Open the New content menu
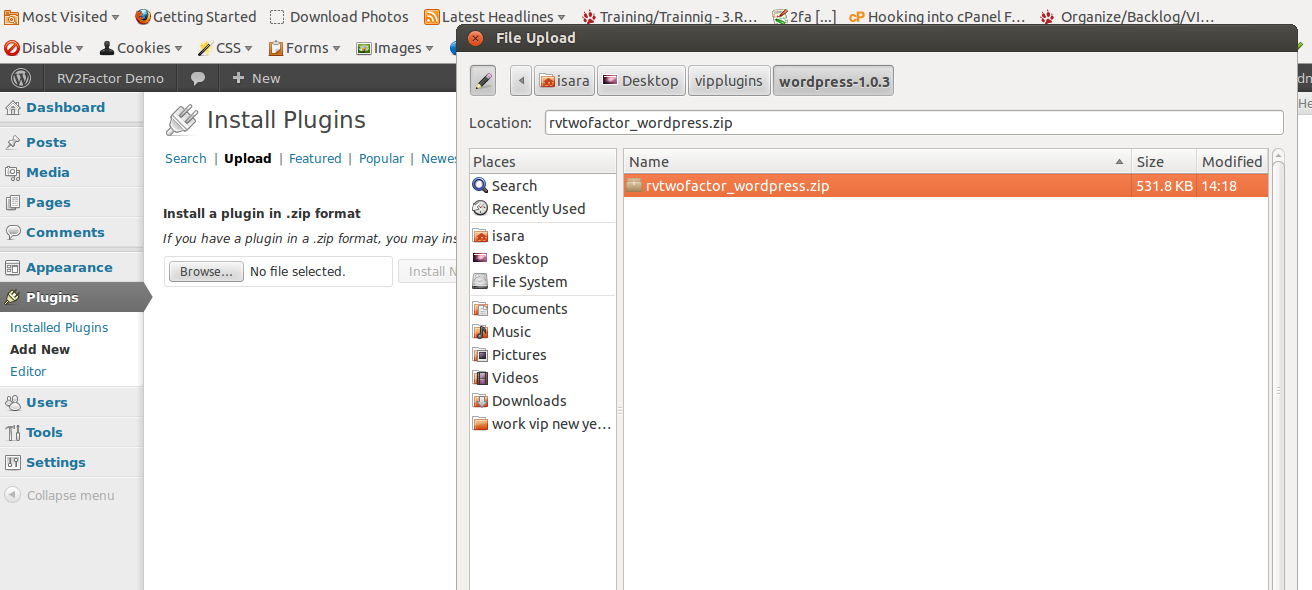The width and height of the screenshot is (1312, 590). pos(256,78)
